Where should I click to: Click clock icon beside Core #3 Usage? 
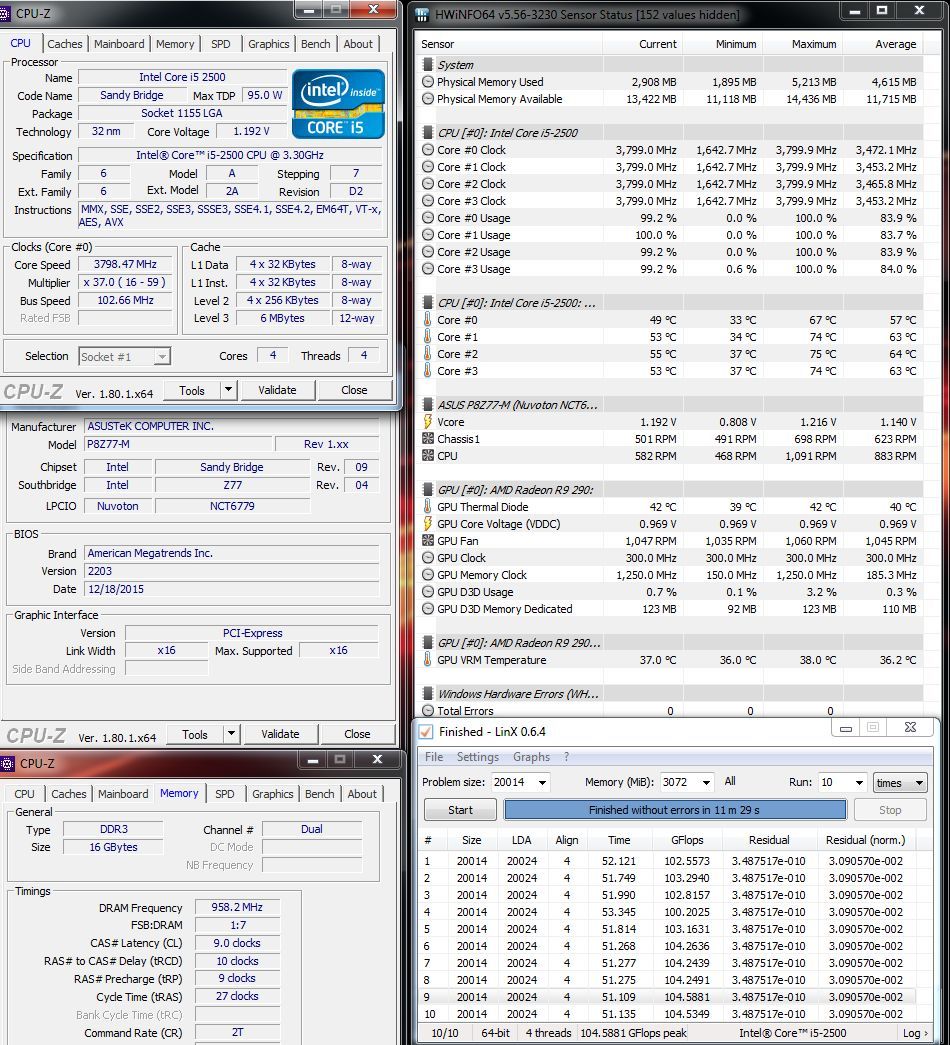point(428,269)
